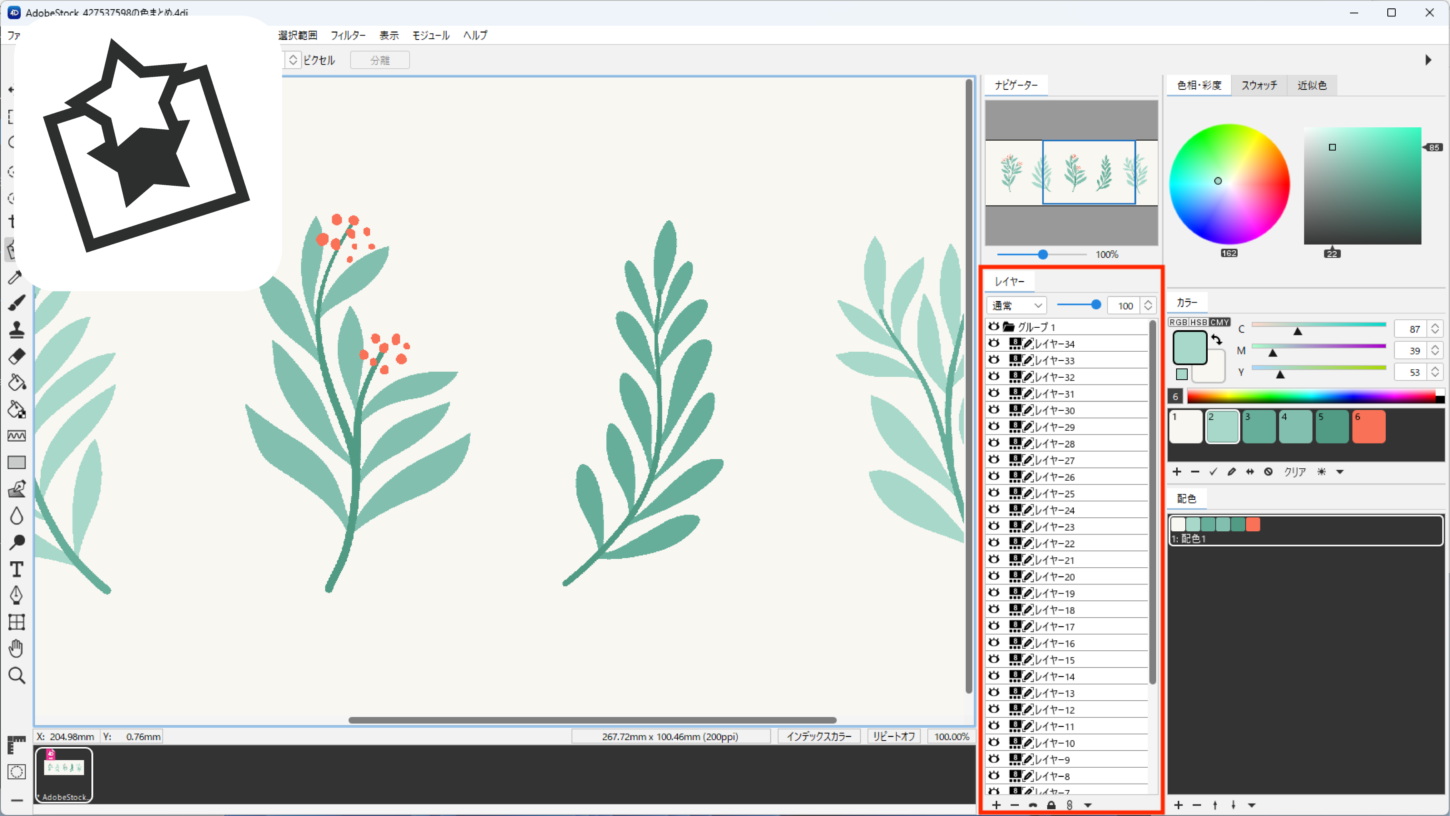Toggle visibility of グループ 1
Screen dimensions: 1450x816
point(994,327)
